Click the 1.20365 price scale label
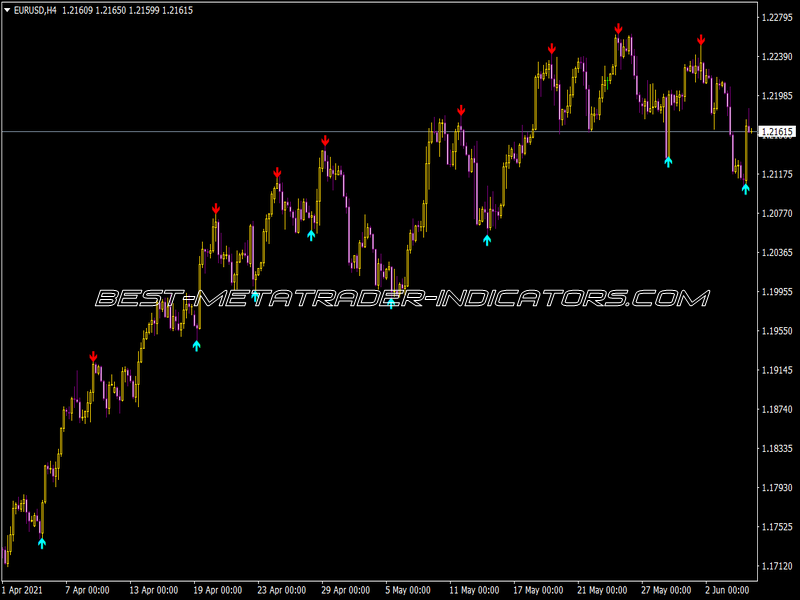 point(777,253)
